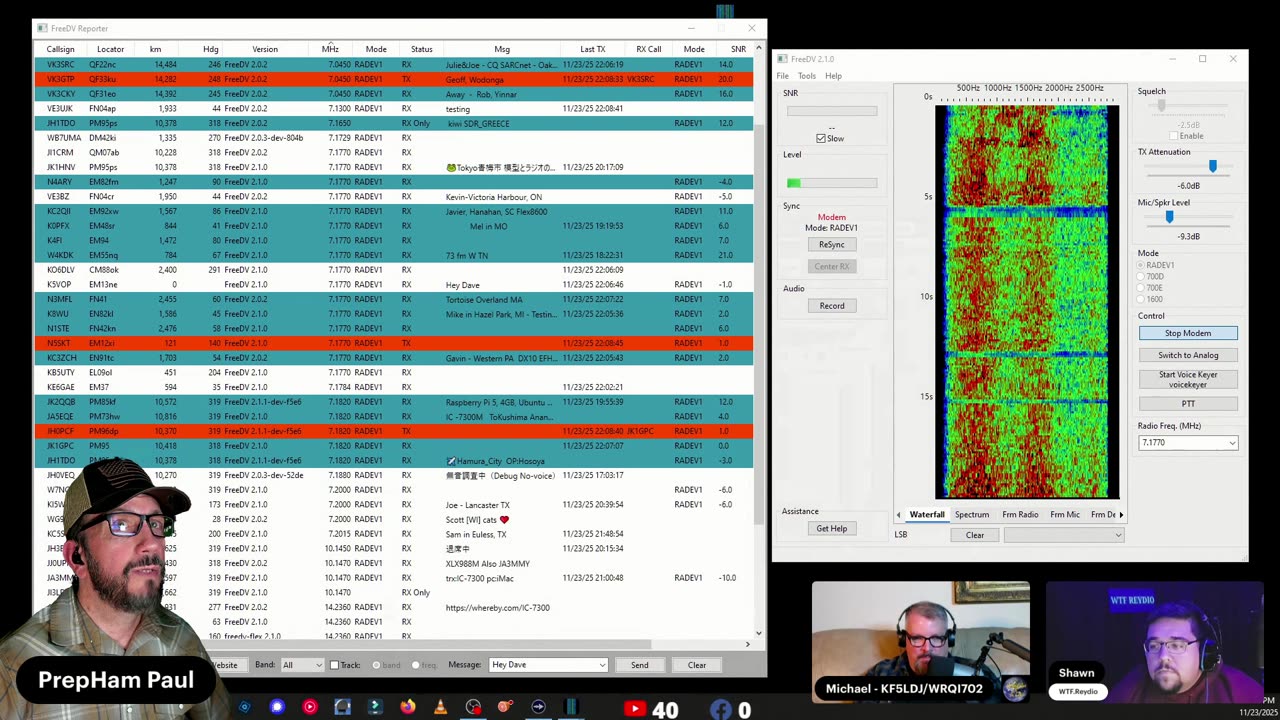1280x720 pixels.
Task: Click the blue chat bubble taskbar icon
Action: pos(277,707)
